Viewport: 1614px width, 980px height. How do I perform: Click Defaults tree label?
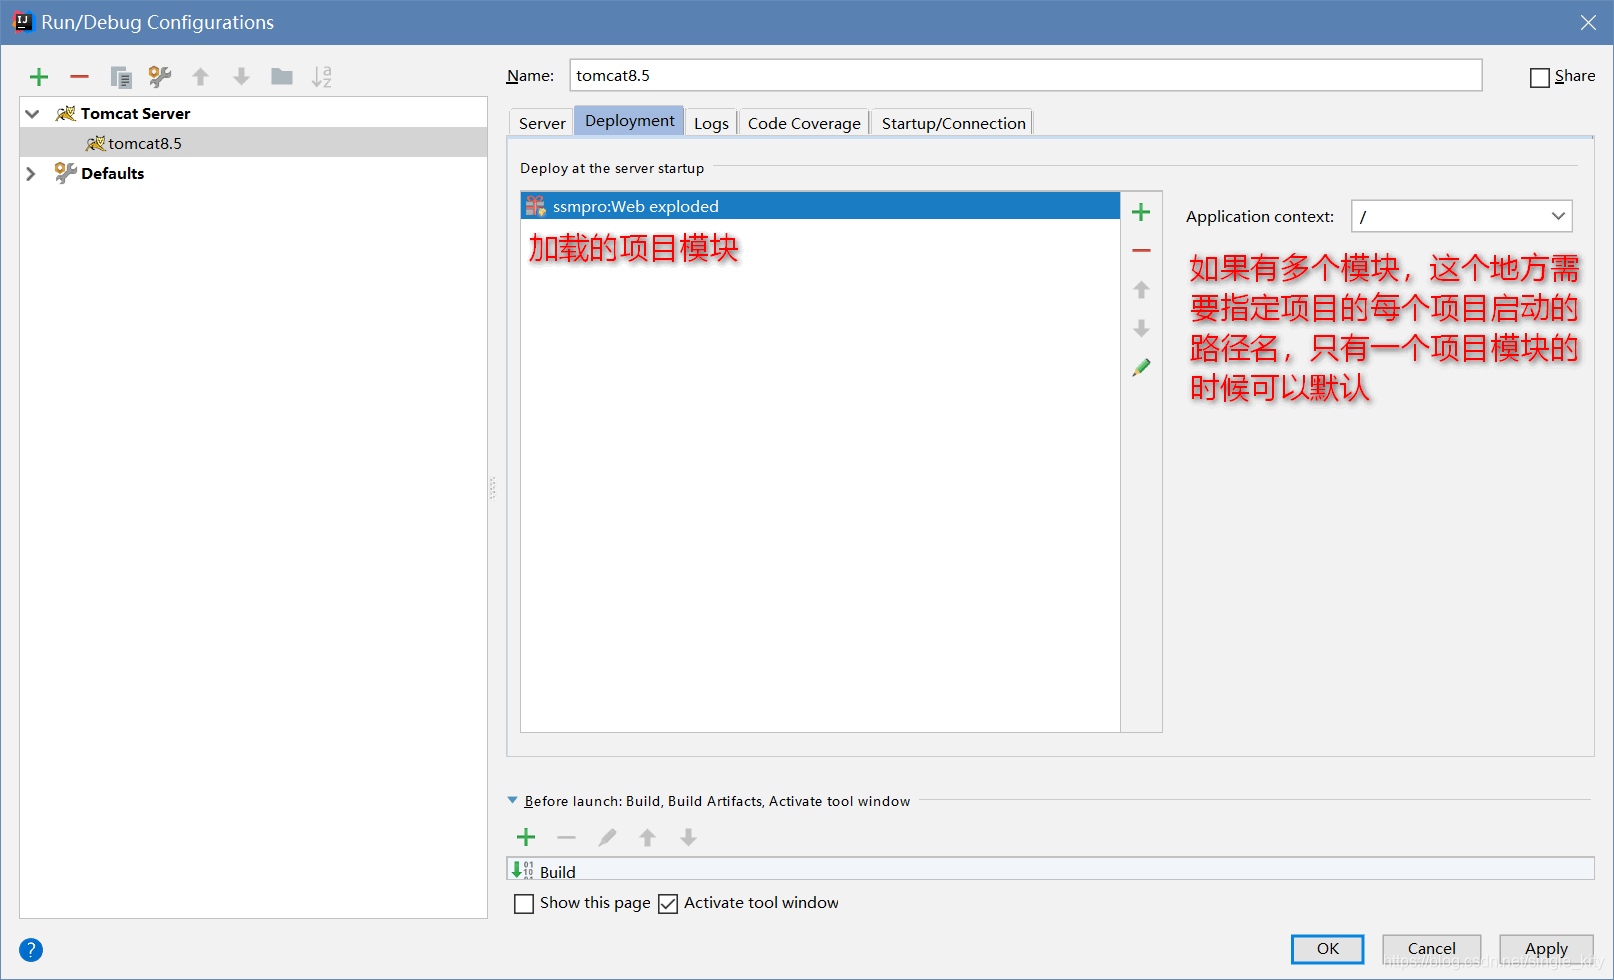(x=112, y=173)
